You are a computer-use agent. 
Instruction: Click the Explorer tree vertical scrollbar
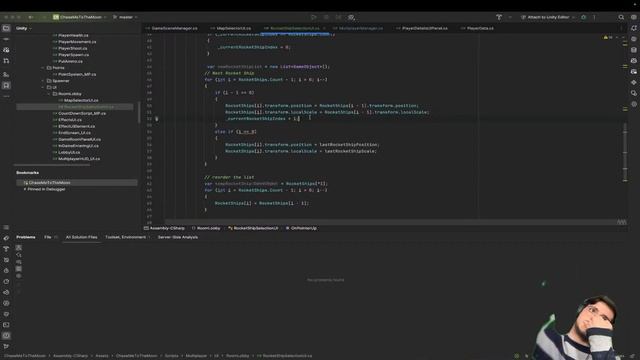pyautogui.click(x=139, y=113)
